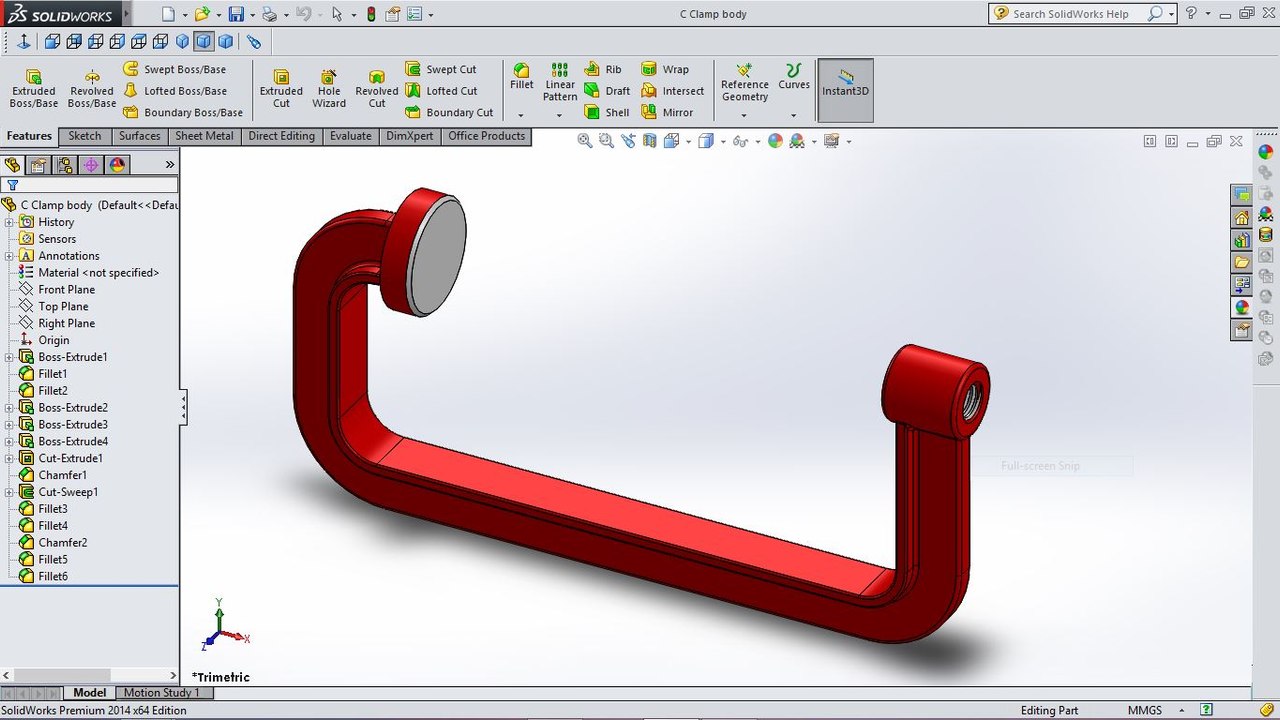Open the Curves dropdown arrow
This screenshot has height=720, width=1280.
click(794, 115)
